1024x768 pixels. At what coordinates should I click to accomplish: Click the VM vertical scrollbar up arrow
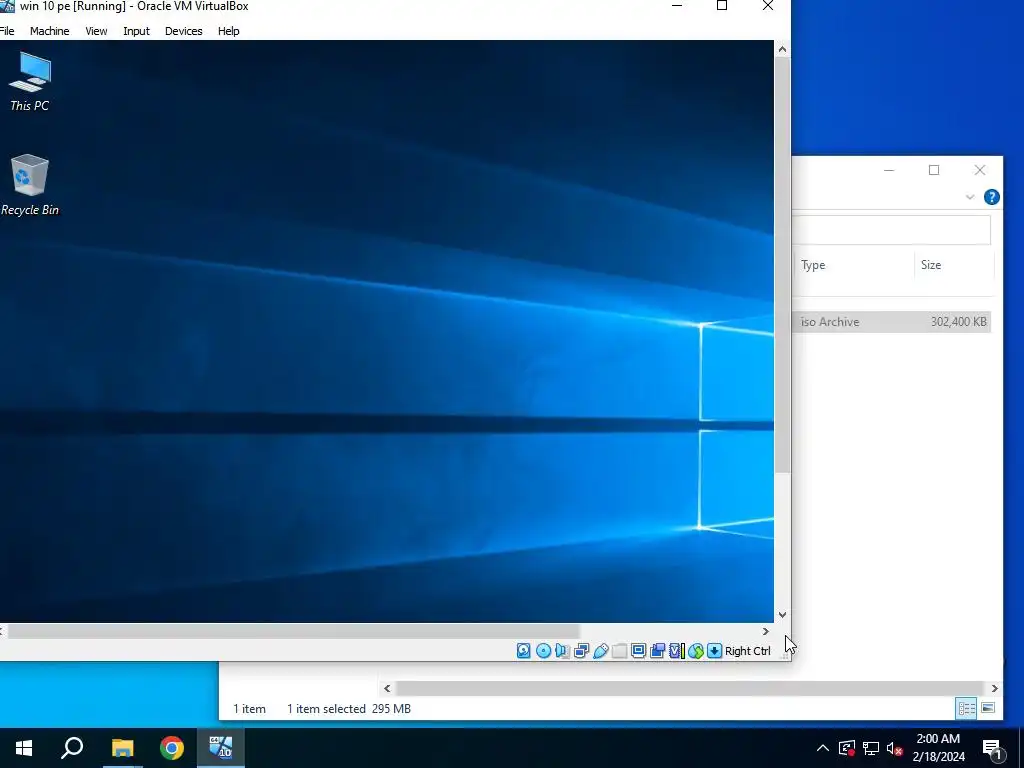[782, 49]
